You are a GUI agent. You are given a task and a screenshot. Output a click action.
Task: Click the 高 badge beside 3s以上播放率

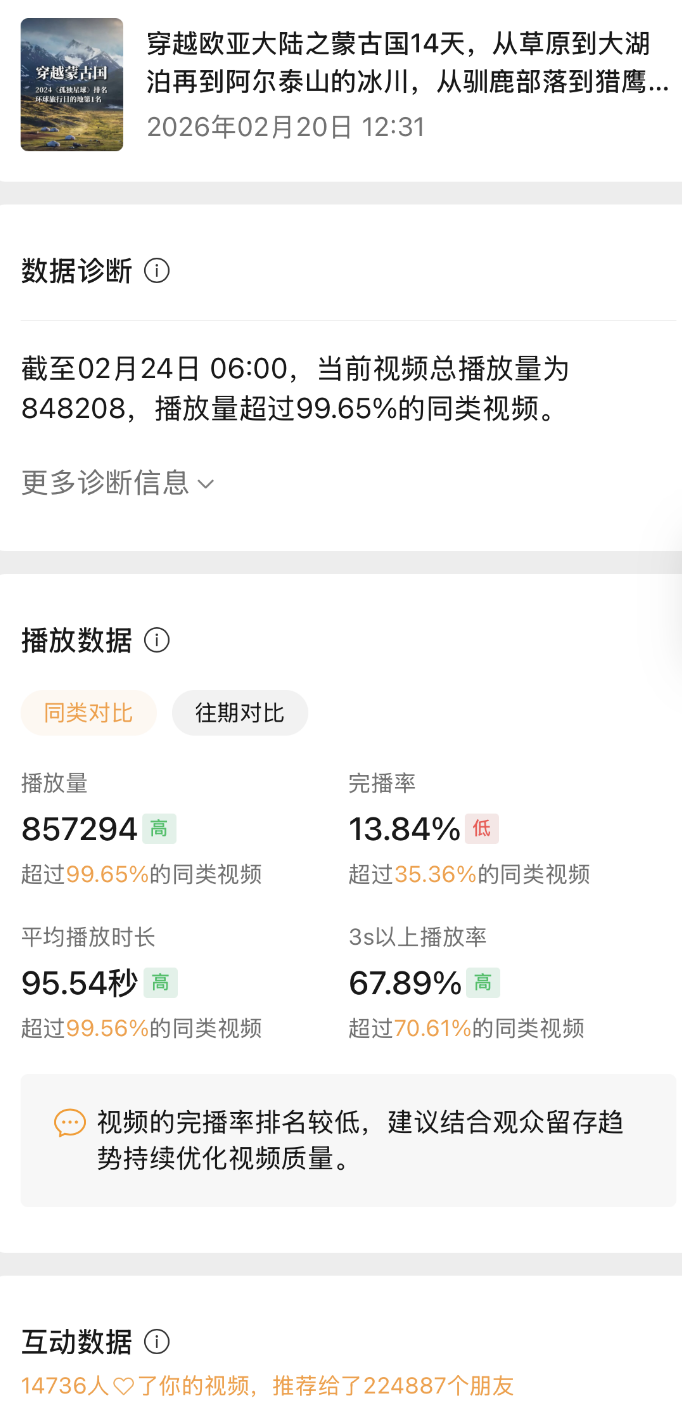[483, 982]
